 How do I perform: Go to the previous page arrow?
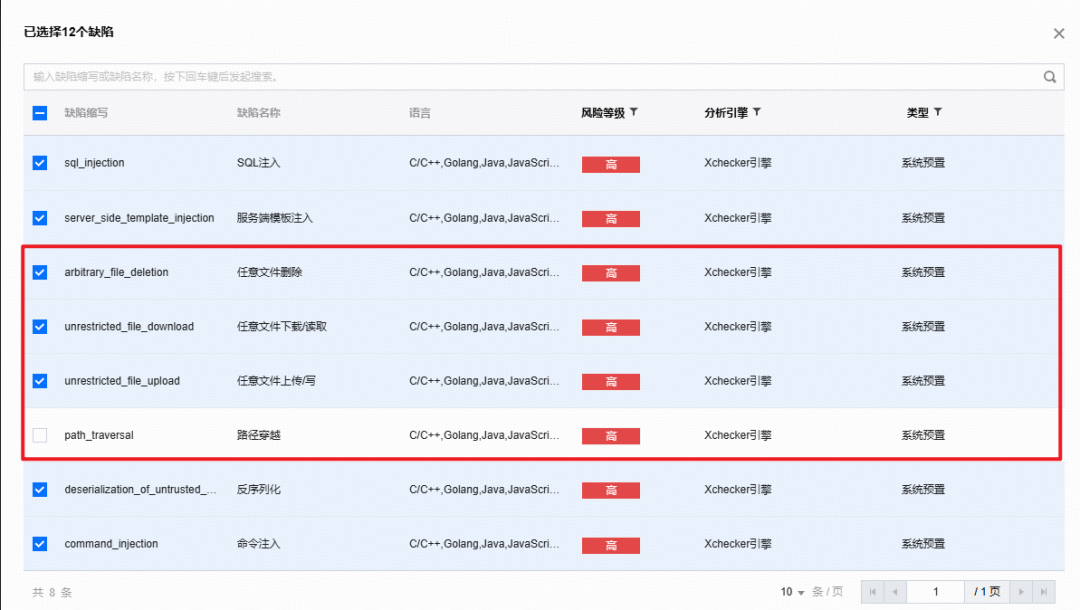895,592
